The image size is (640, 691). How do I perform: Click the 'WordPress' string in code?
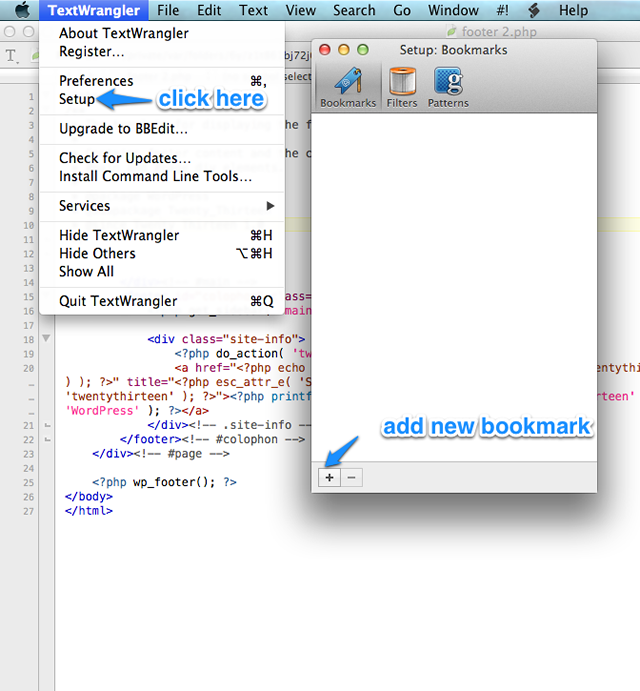pyautogui.click(x=102, y=411)
